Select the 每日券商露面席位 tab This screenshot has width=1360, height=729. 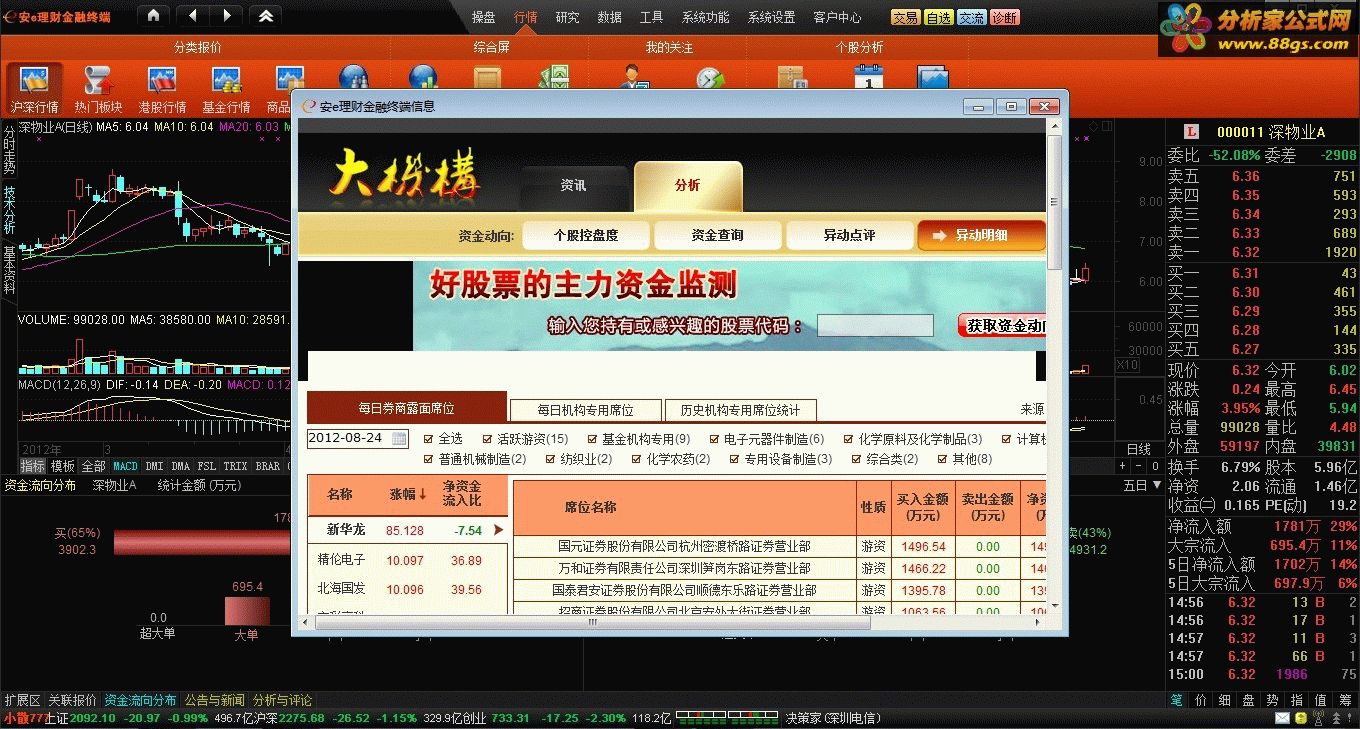click(x=407, y=408)
